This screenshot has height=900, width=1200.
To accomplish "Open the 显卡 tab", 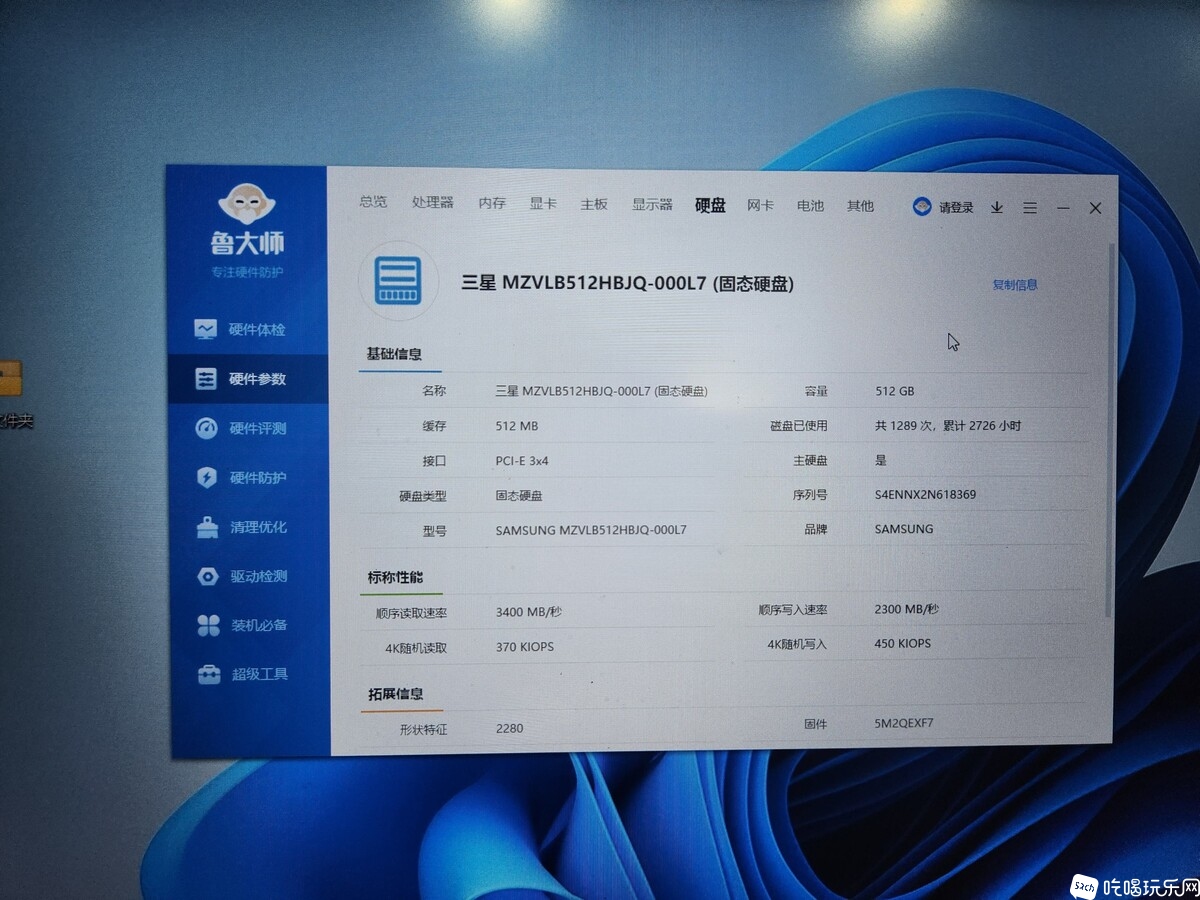I will point(543,203).
